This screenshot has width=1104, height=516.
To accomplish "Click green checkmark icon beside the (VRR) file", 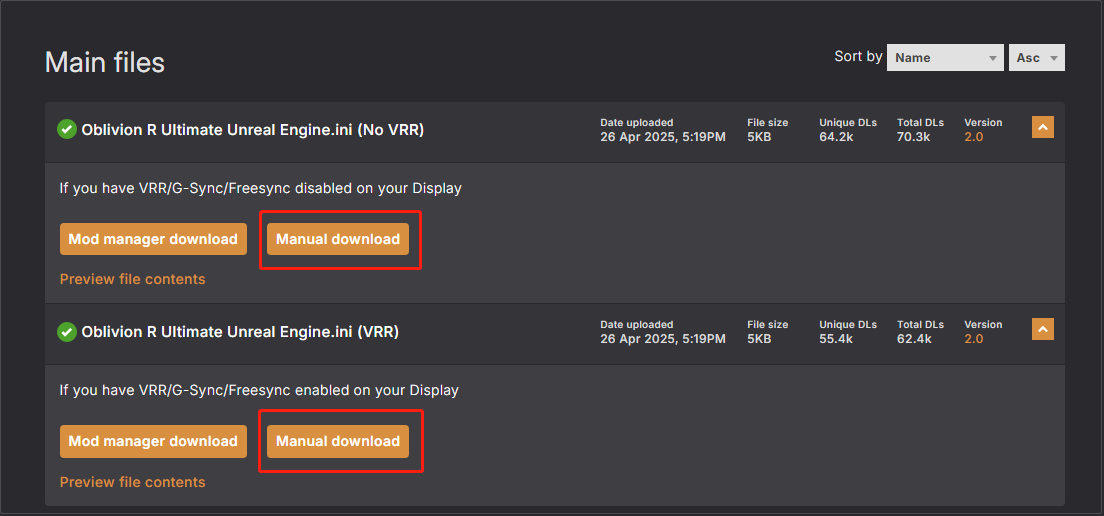I will click(67, 332).
